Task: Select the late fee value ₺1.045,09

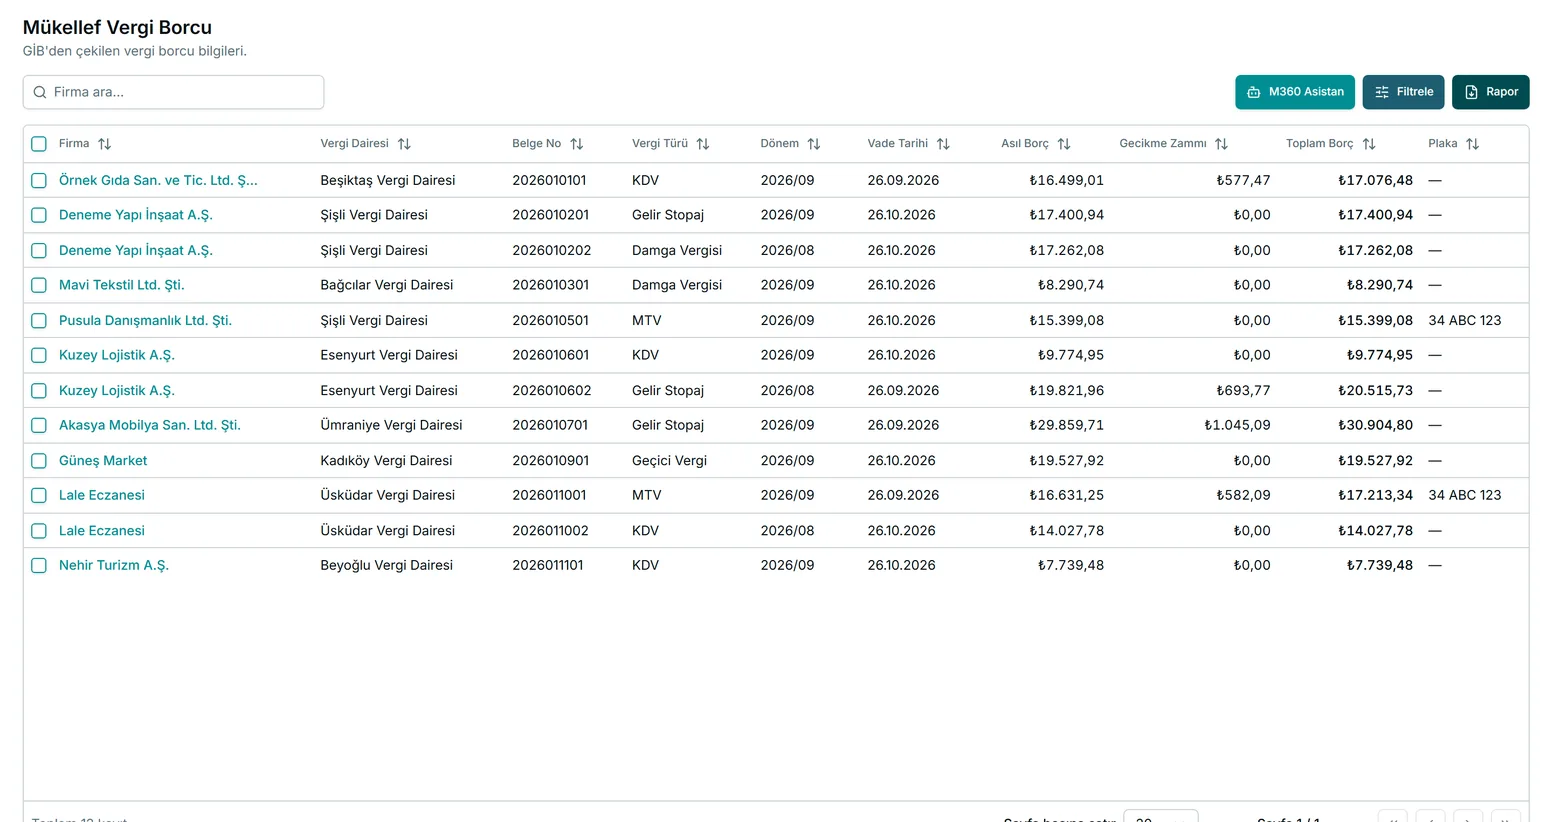Action: coord(1237,425)
